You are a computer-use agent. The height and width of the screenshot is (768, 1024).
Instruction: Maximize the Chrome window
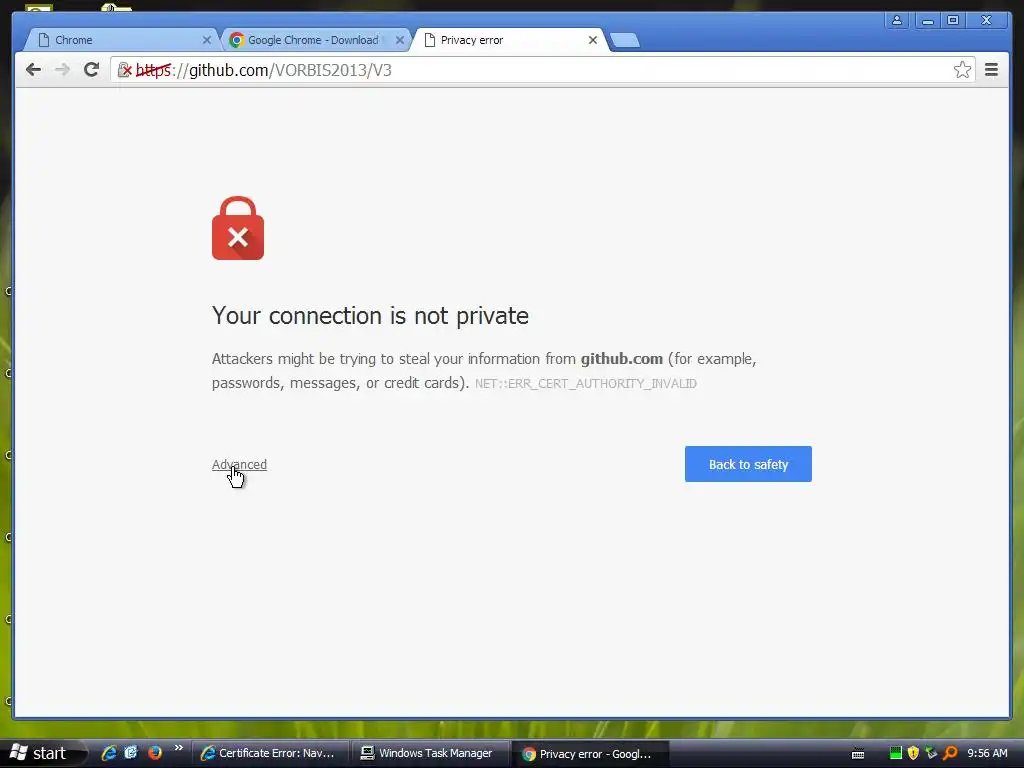point(953,21)
